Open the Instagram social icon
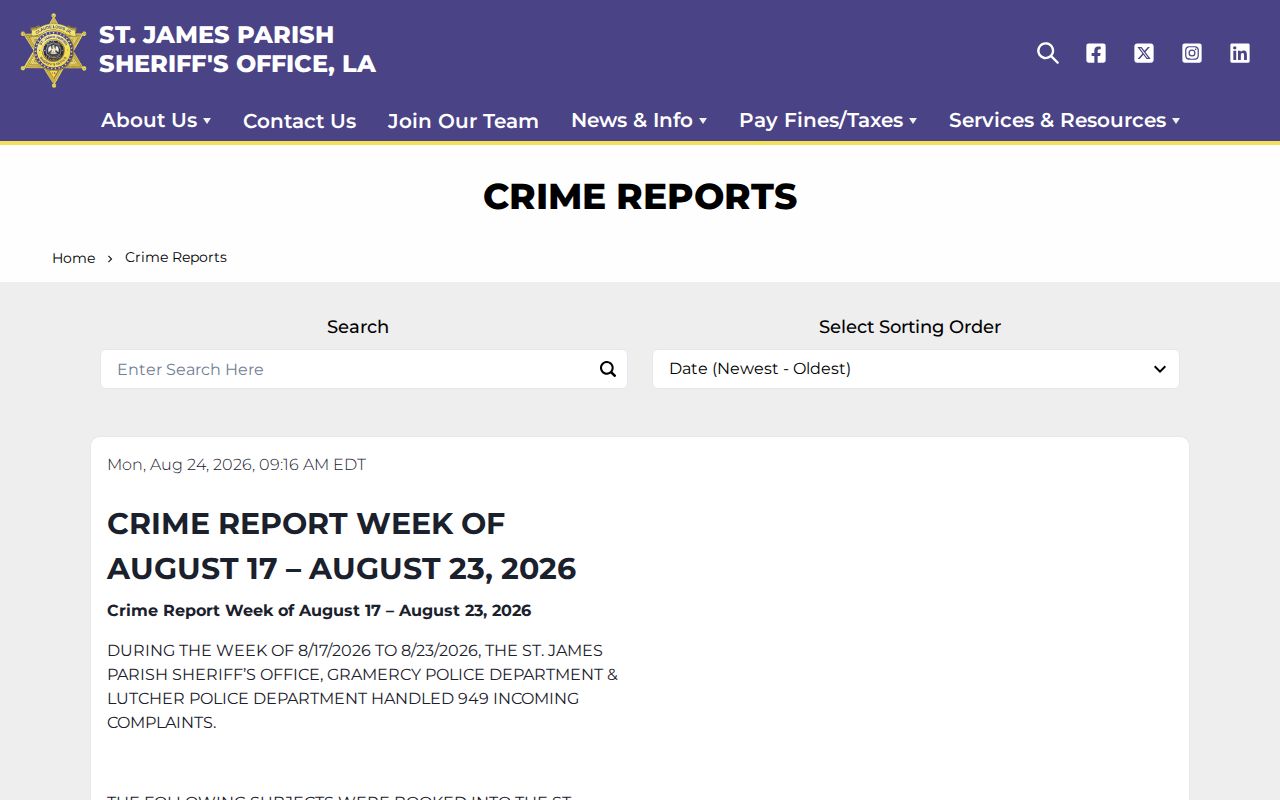Screen dimensions: 1280x800 pos(1192,53)
